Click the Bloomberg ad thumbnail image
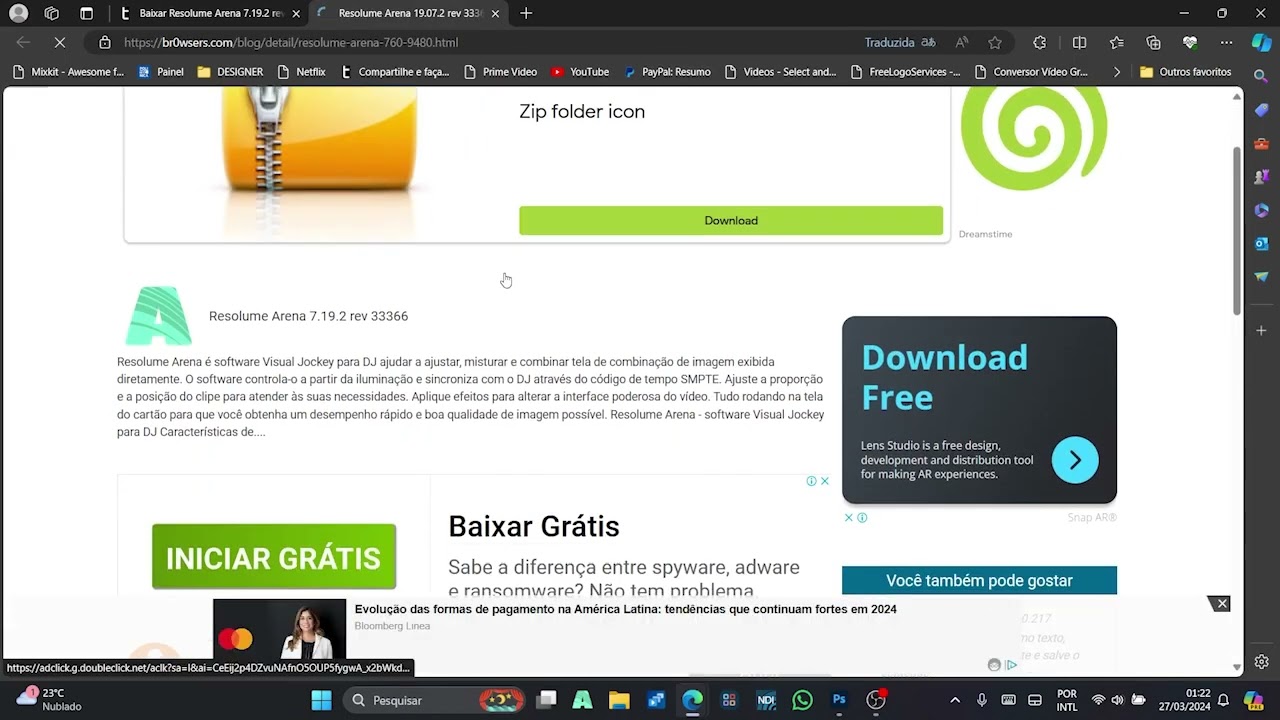 279,628
